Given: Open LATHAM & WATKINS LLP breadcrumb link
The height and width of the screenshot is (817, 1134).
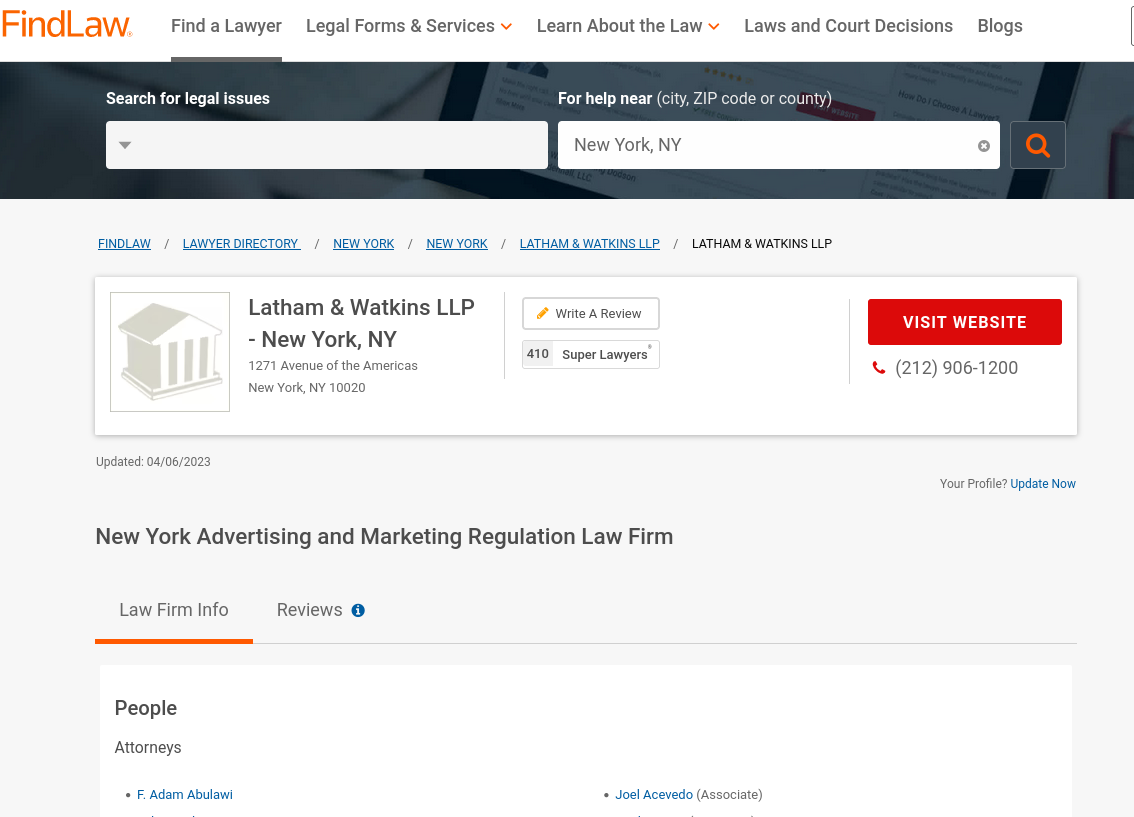Looking at the screenshot, I should [x=589, y=244].
